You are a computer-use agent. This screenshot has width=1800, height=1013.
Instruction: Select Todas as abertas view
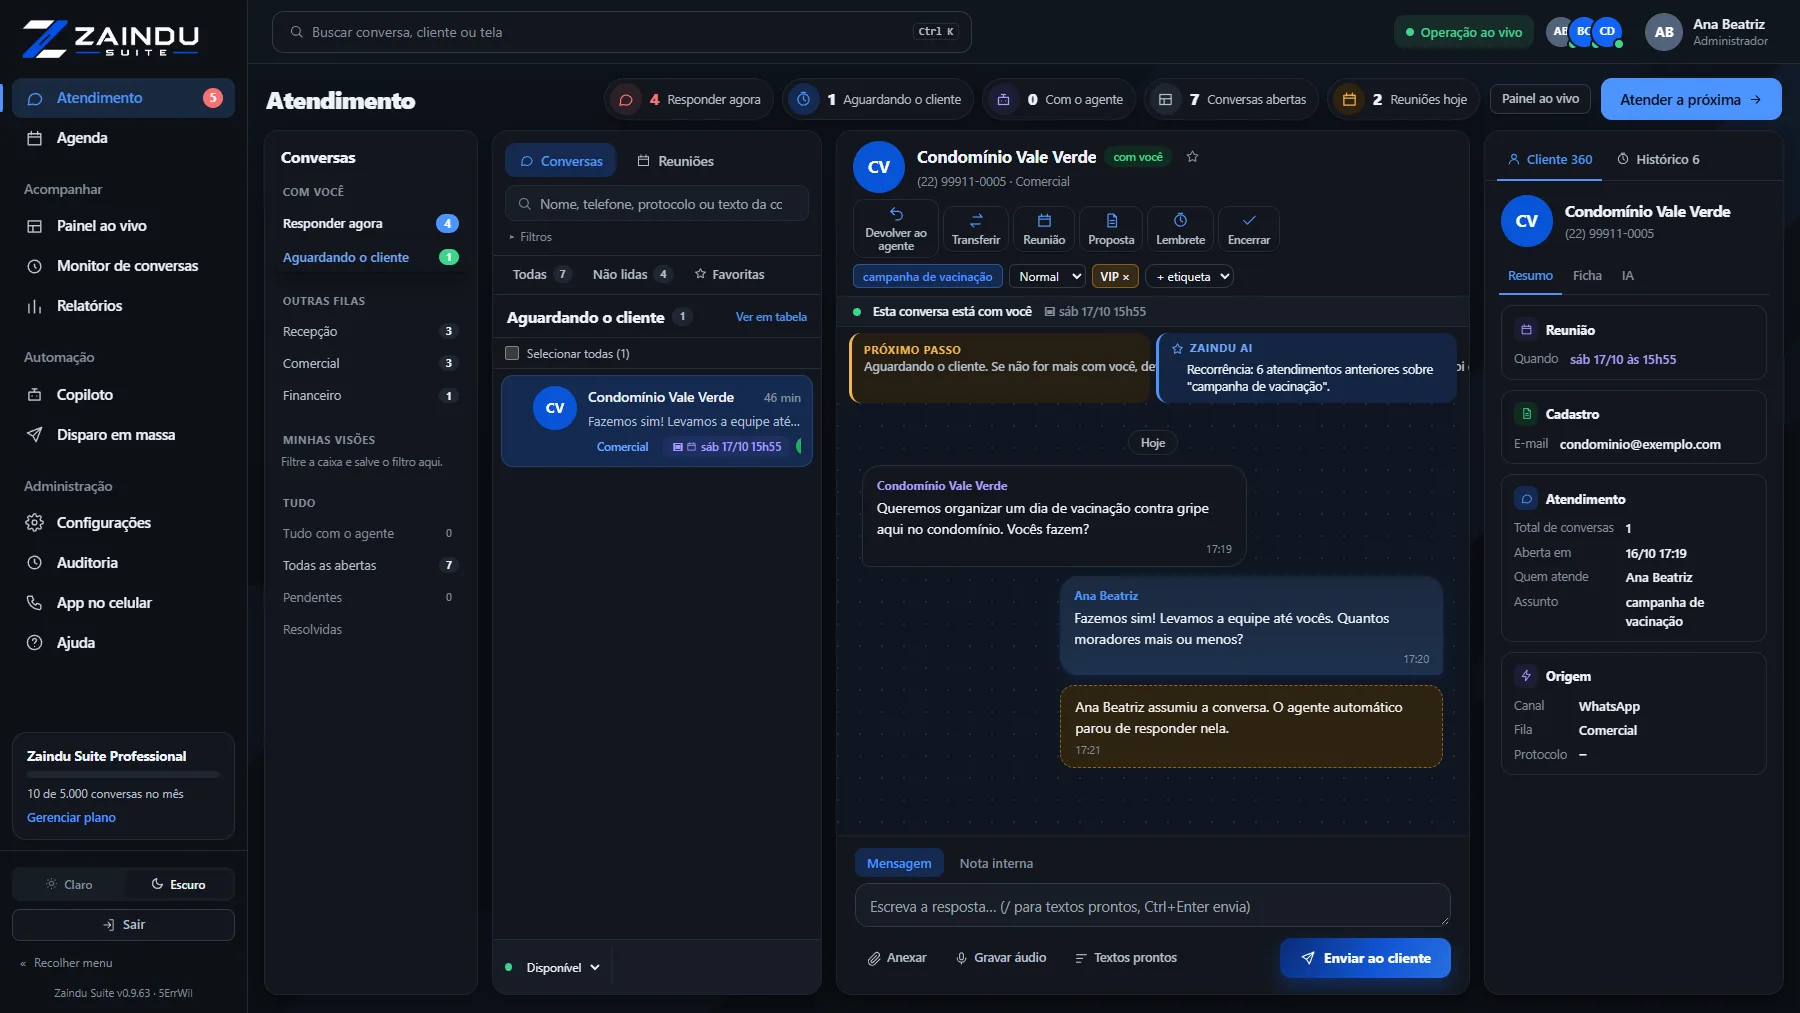pos(369,565)
